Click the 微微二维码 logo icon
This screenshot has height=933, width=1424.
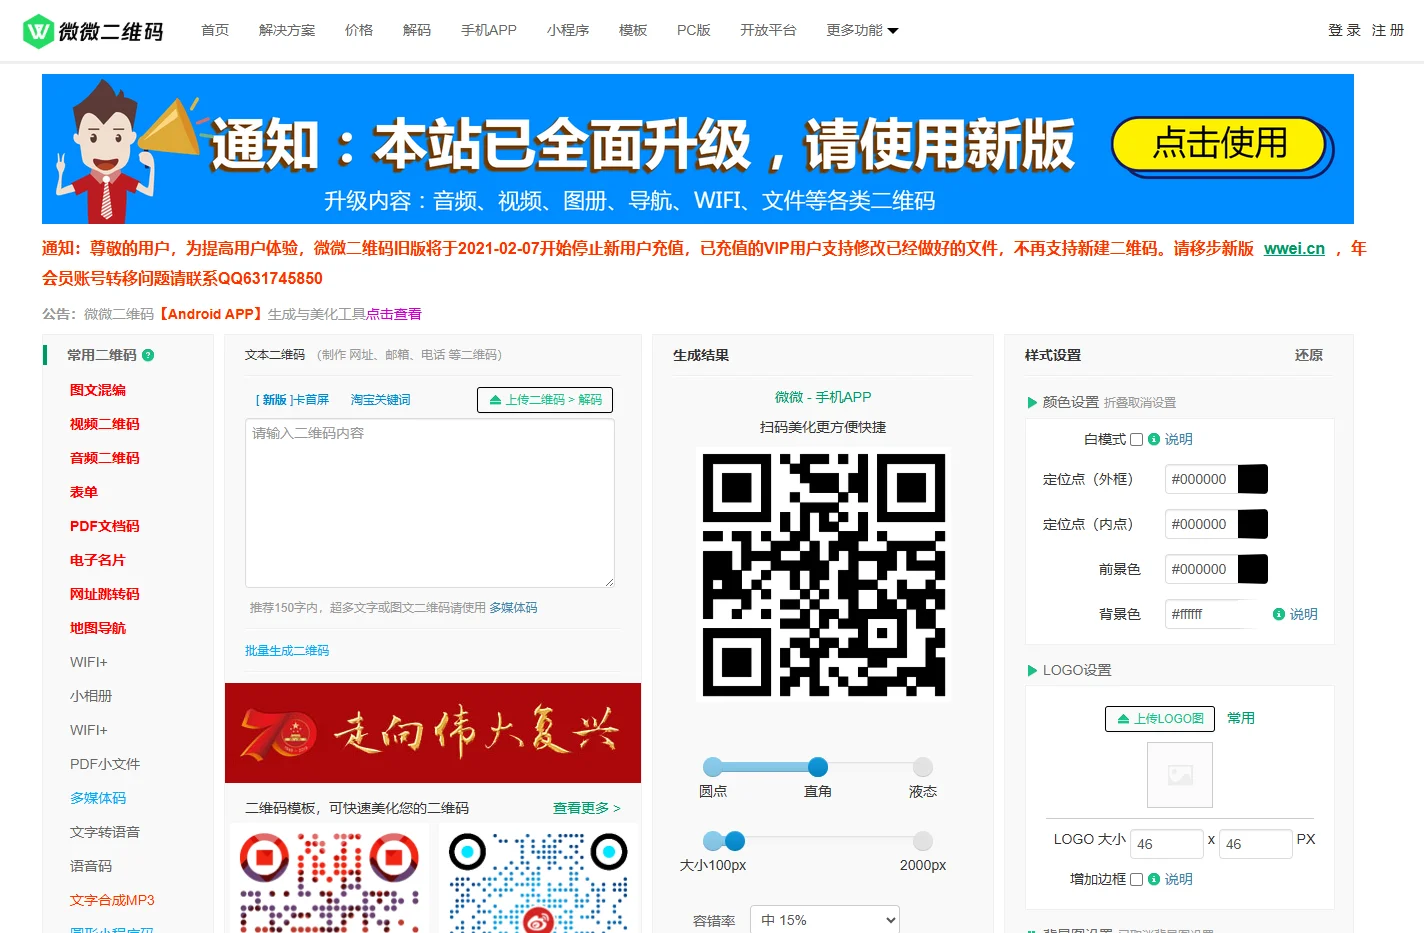pyautogui.click(x=38, y=31)
